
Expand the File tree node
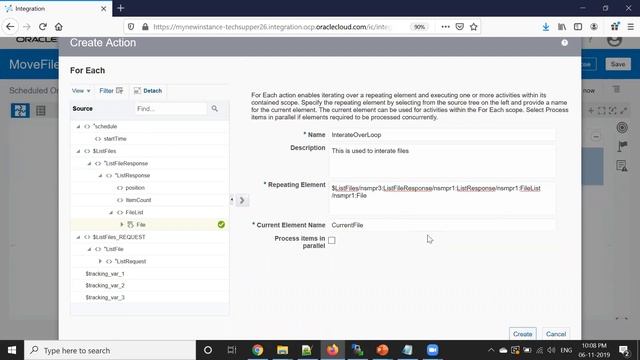(122, 224)
